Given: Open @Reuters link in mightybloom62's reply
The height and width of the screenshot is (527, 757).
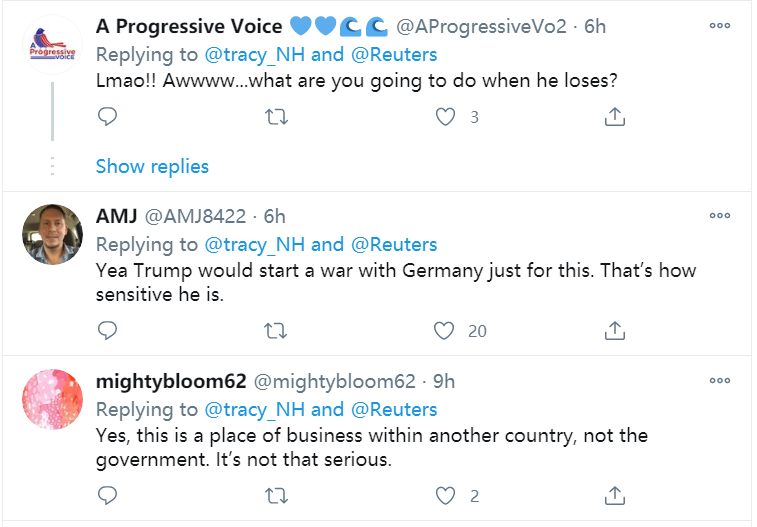Looking at the screenshot, I should coord(394,410).
